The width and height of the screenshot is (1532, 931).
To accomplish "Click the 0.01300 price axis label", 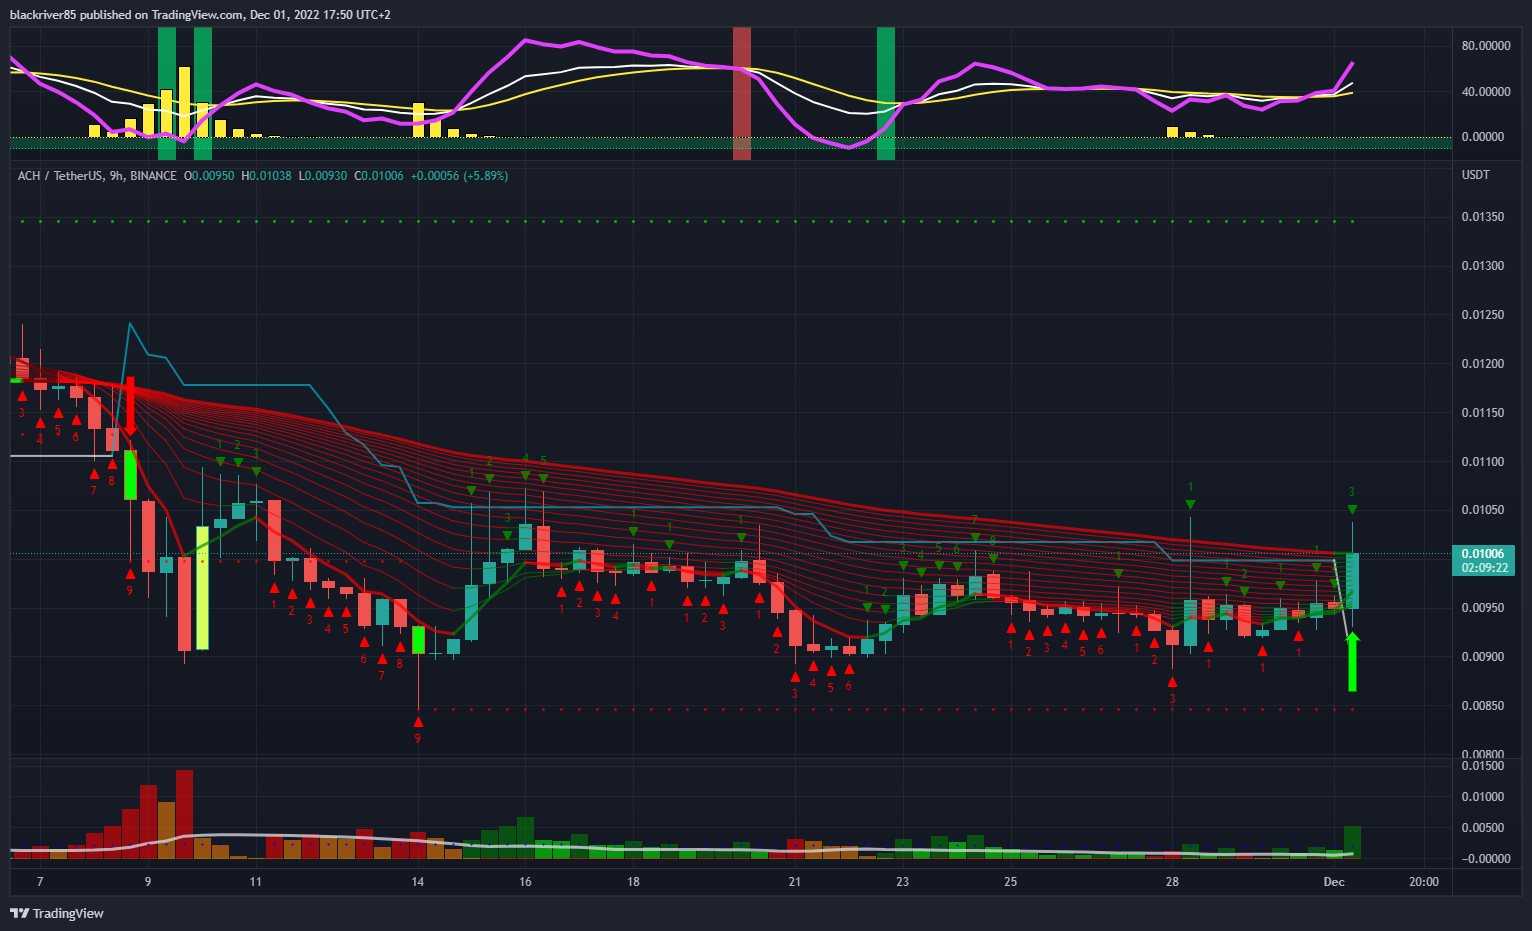I will pyautogui.click(x=1483, y=266).
